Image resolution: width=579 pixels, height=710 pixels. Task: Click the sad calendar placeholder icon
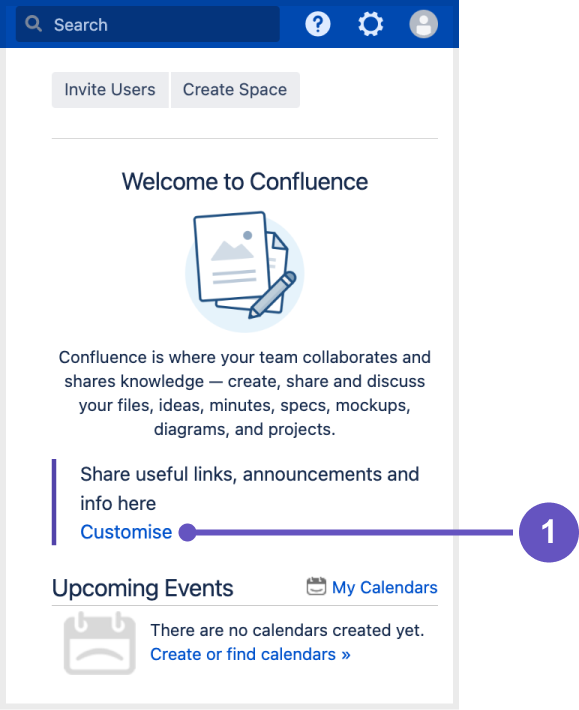[100, 643]
